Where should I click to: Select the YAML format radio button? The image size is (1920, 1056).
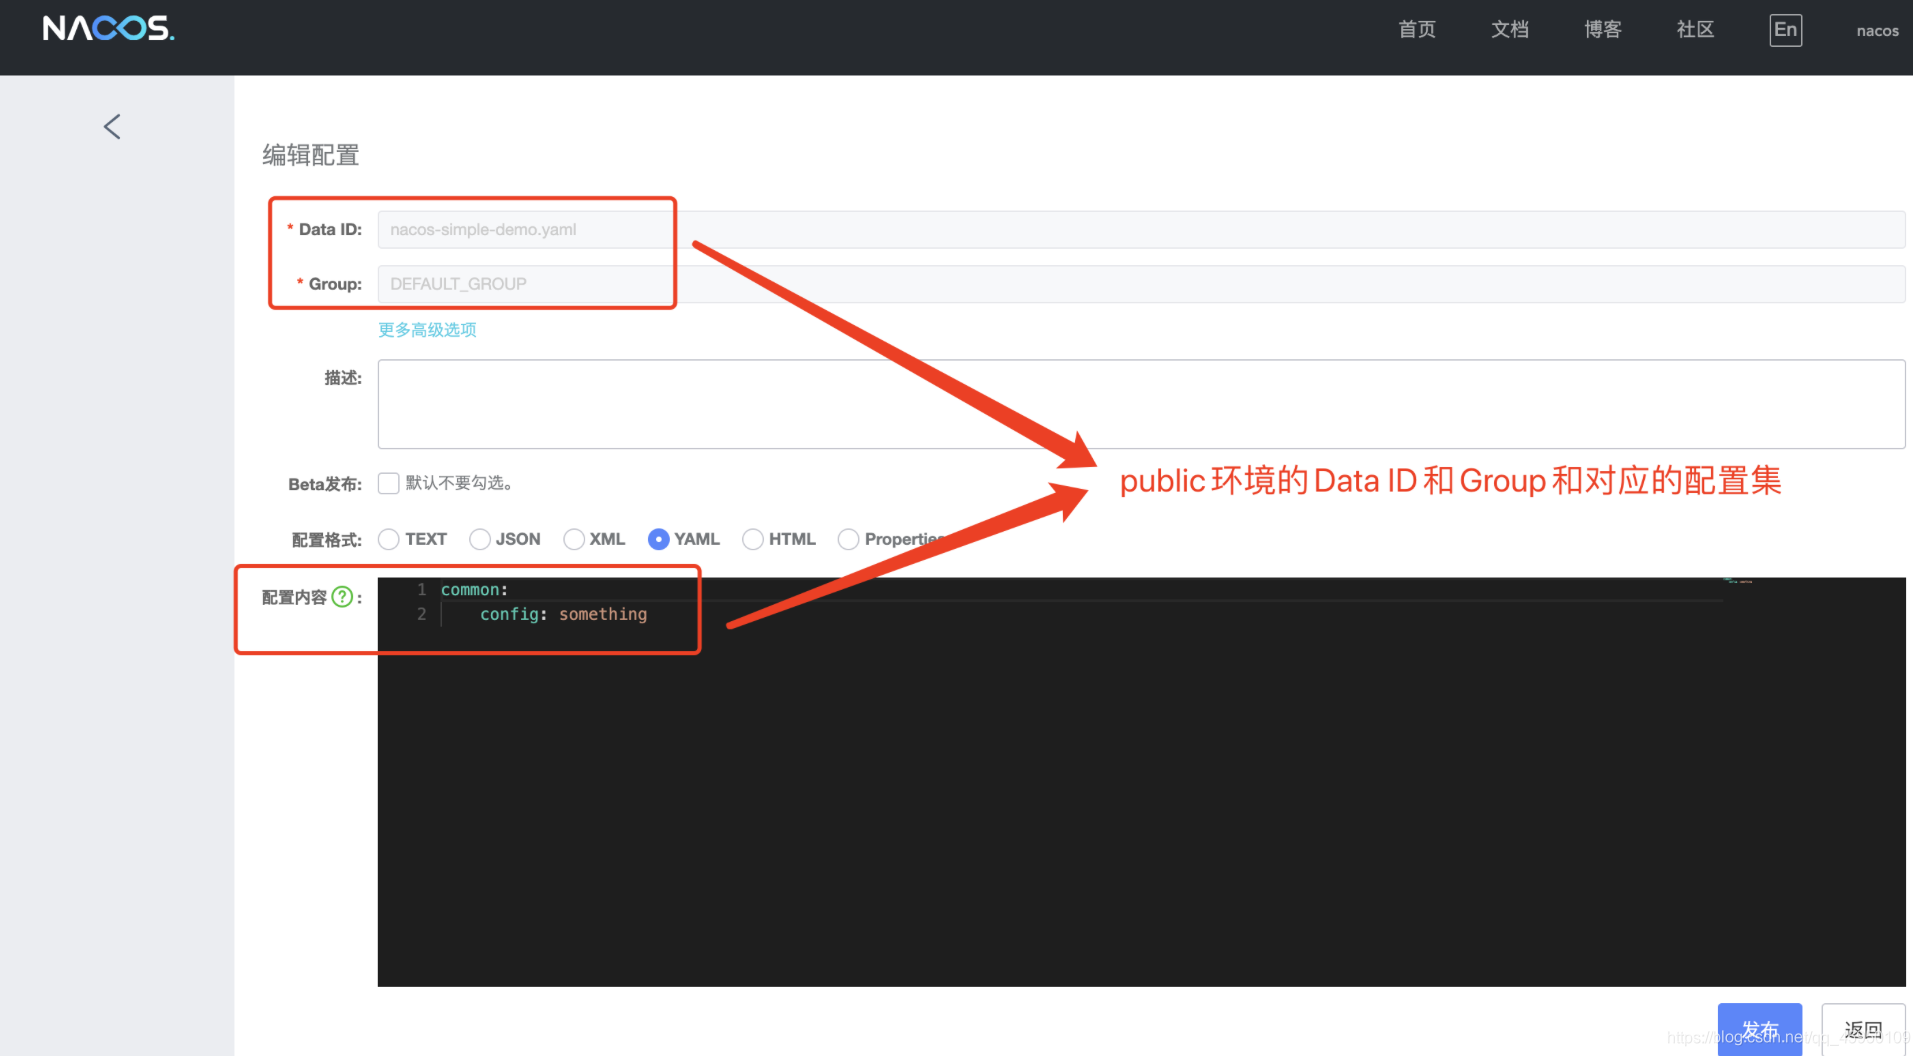(x=658, y=539)
